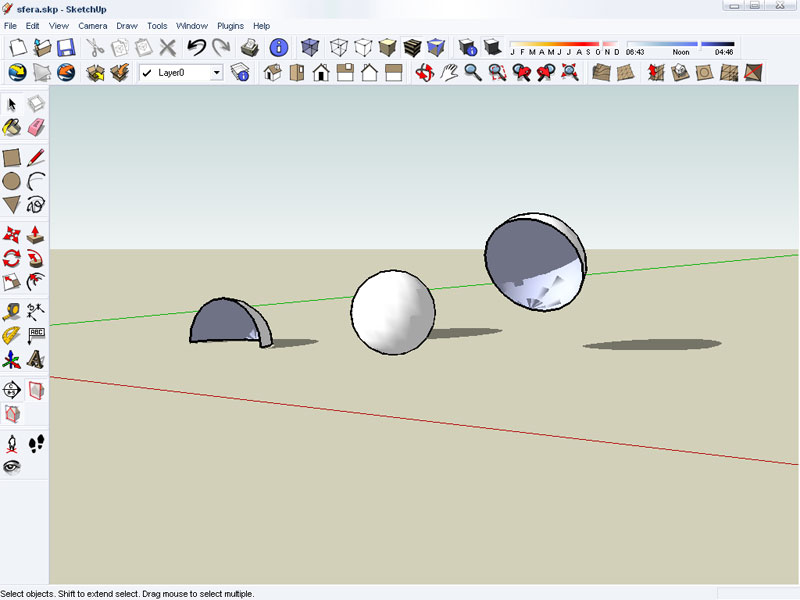Open the Layer0 layer dropdown
Image resolution: width=800 pixels, height=600 pixels.
(217, 73)
